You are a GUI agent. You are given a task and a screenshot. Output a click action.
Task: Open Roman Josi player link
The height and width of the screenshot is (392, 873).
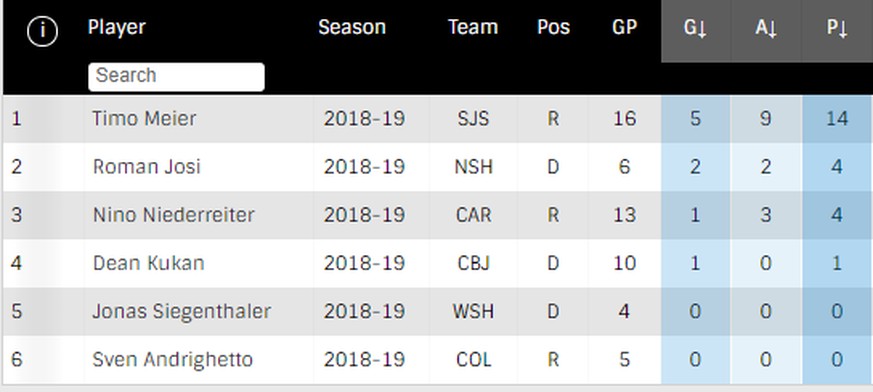coord(146,166)
